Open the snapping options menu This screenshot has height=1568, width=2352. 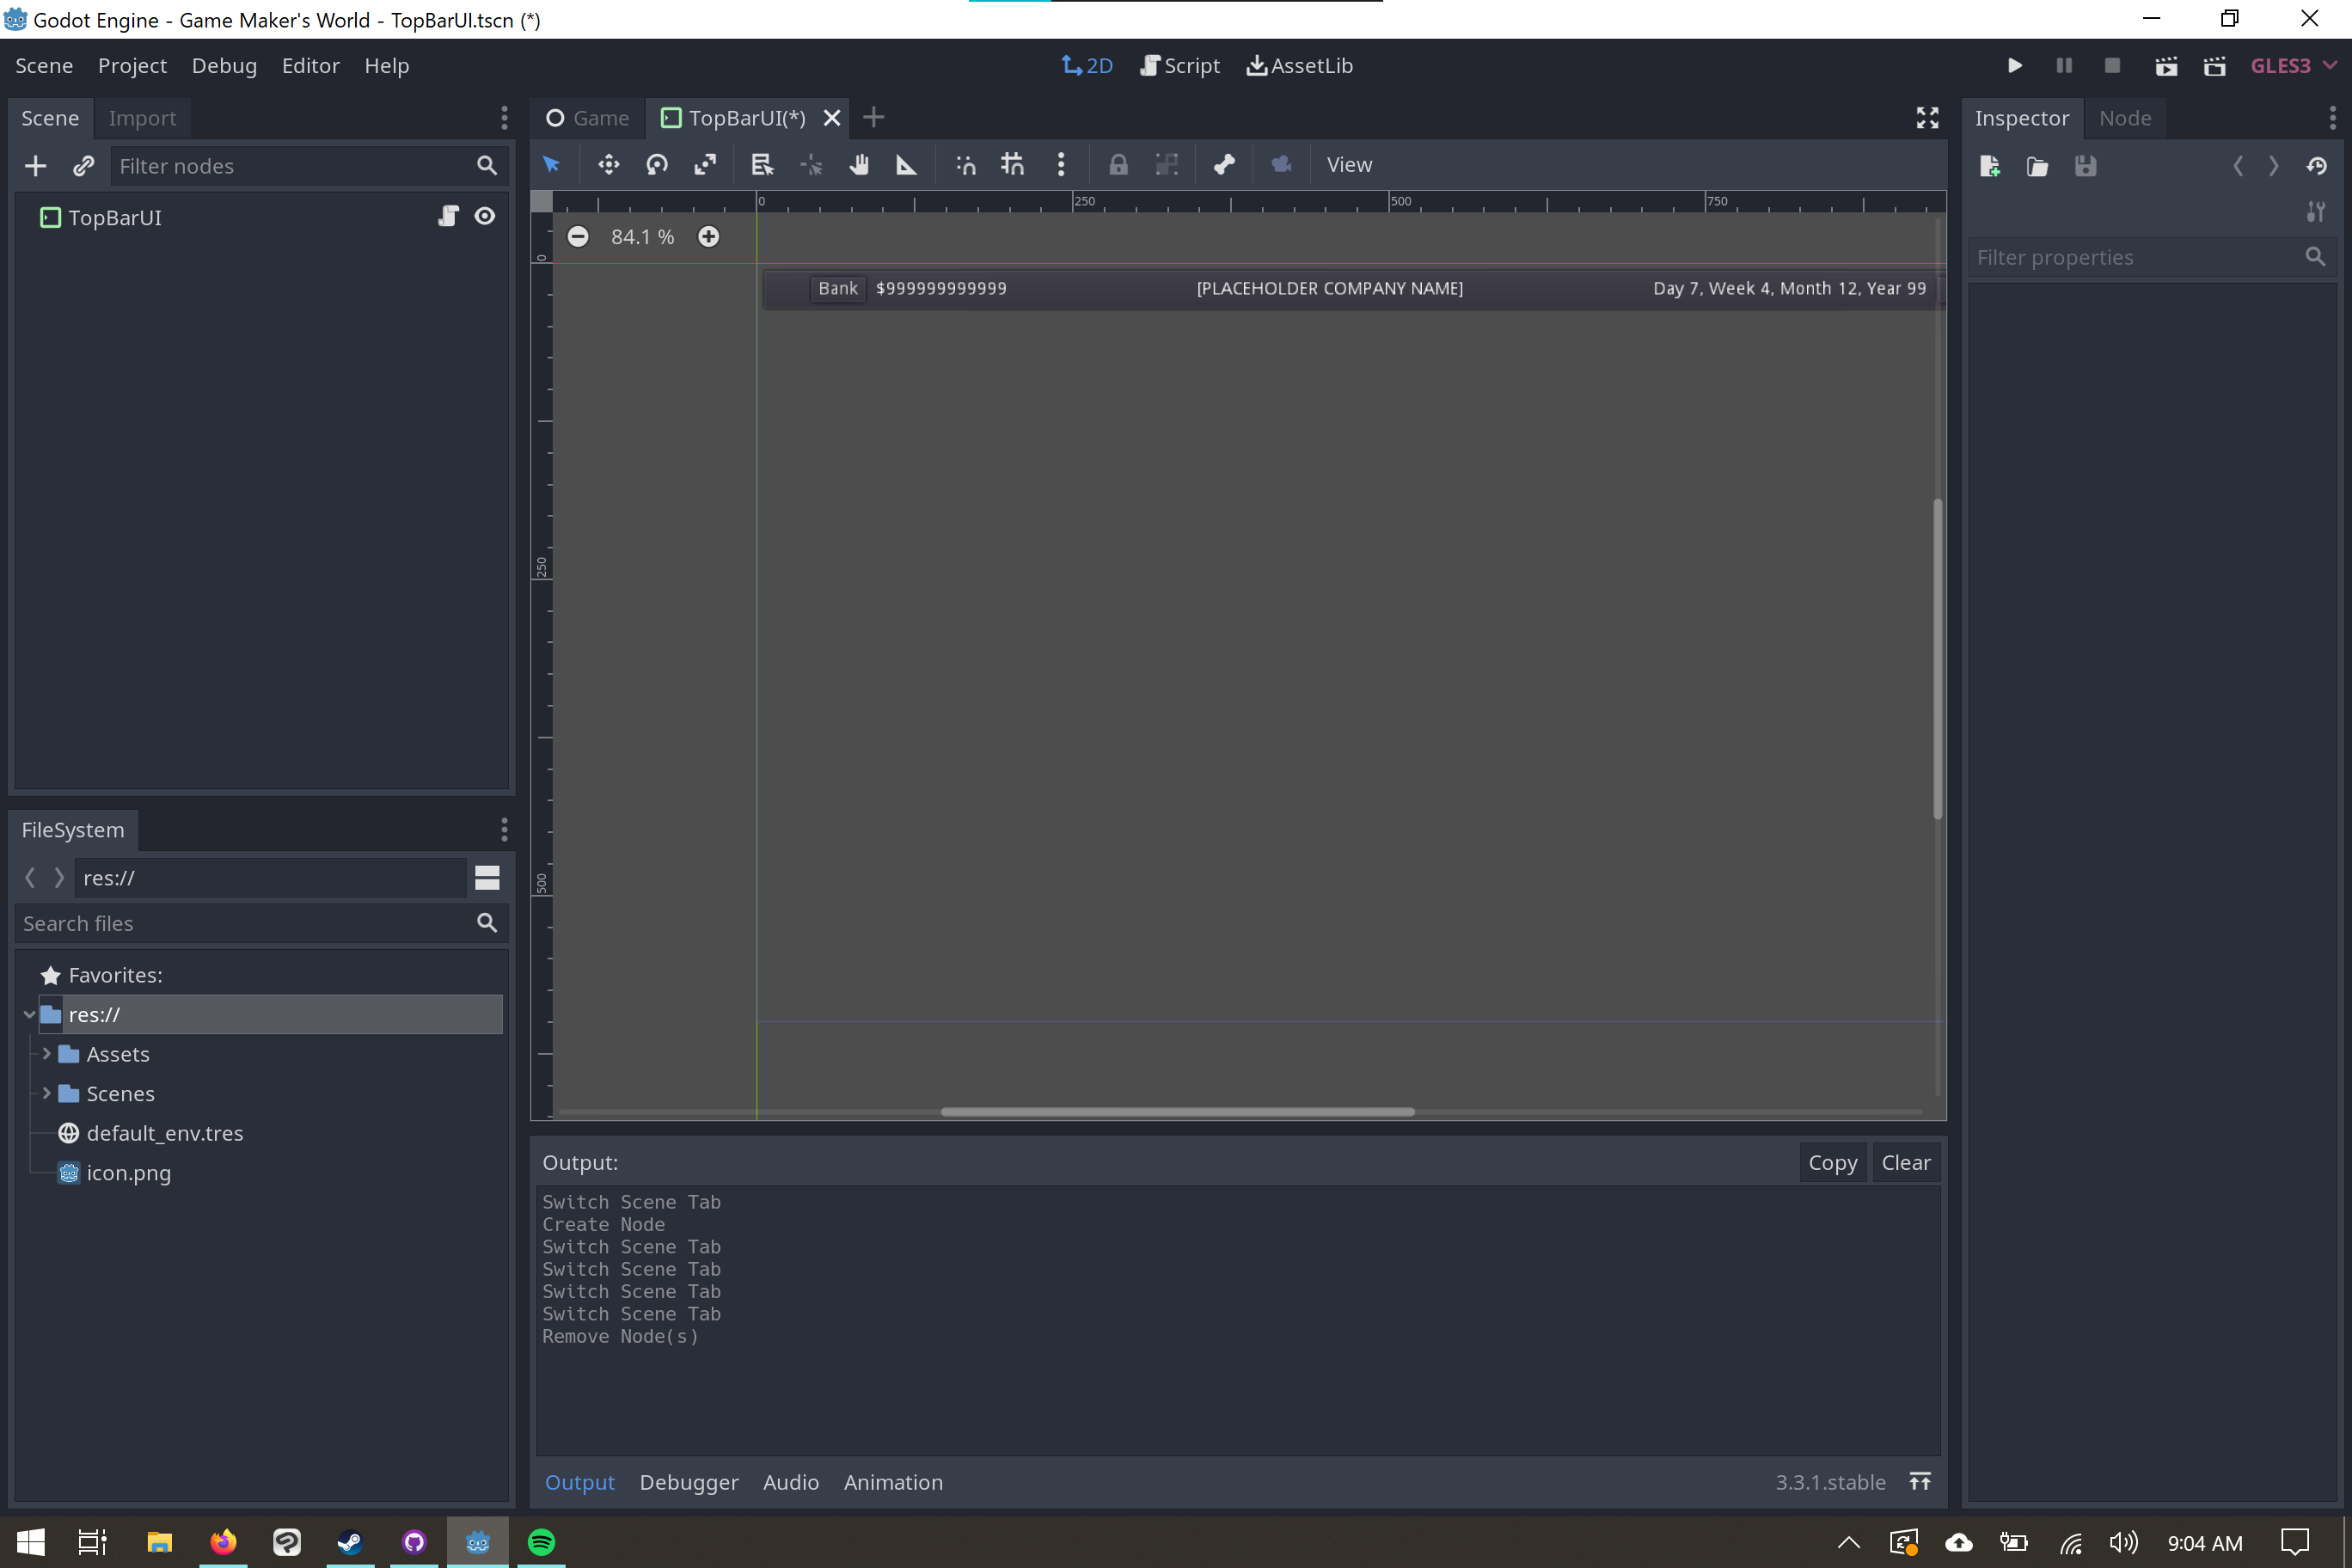[1060, 164]
